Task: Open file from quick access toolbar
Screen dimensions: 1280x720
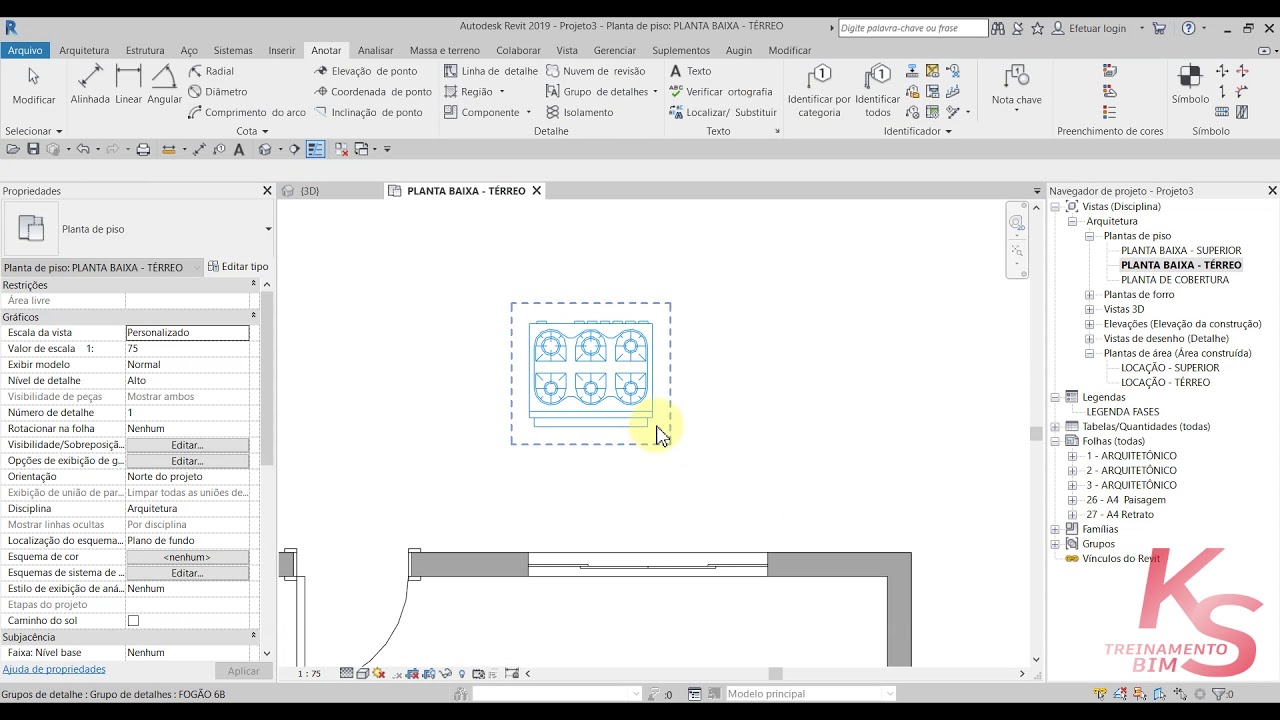Action: tap(13, 149)
